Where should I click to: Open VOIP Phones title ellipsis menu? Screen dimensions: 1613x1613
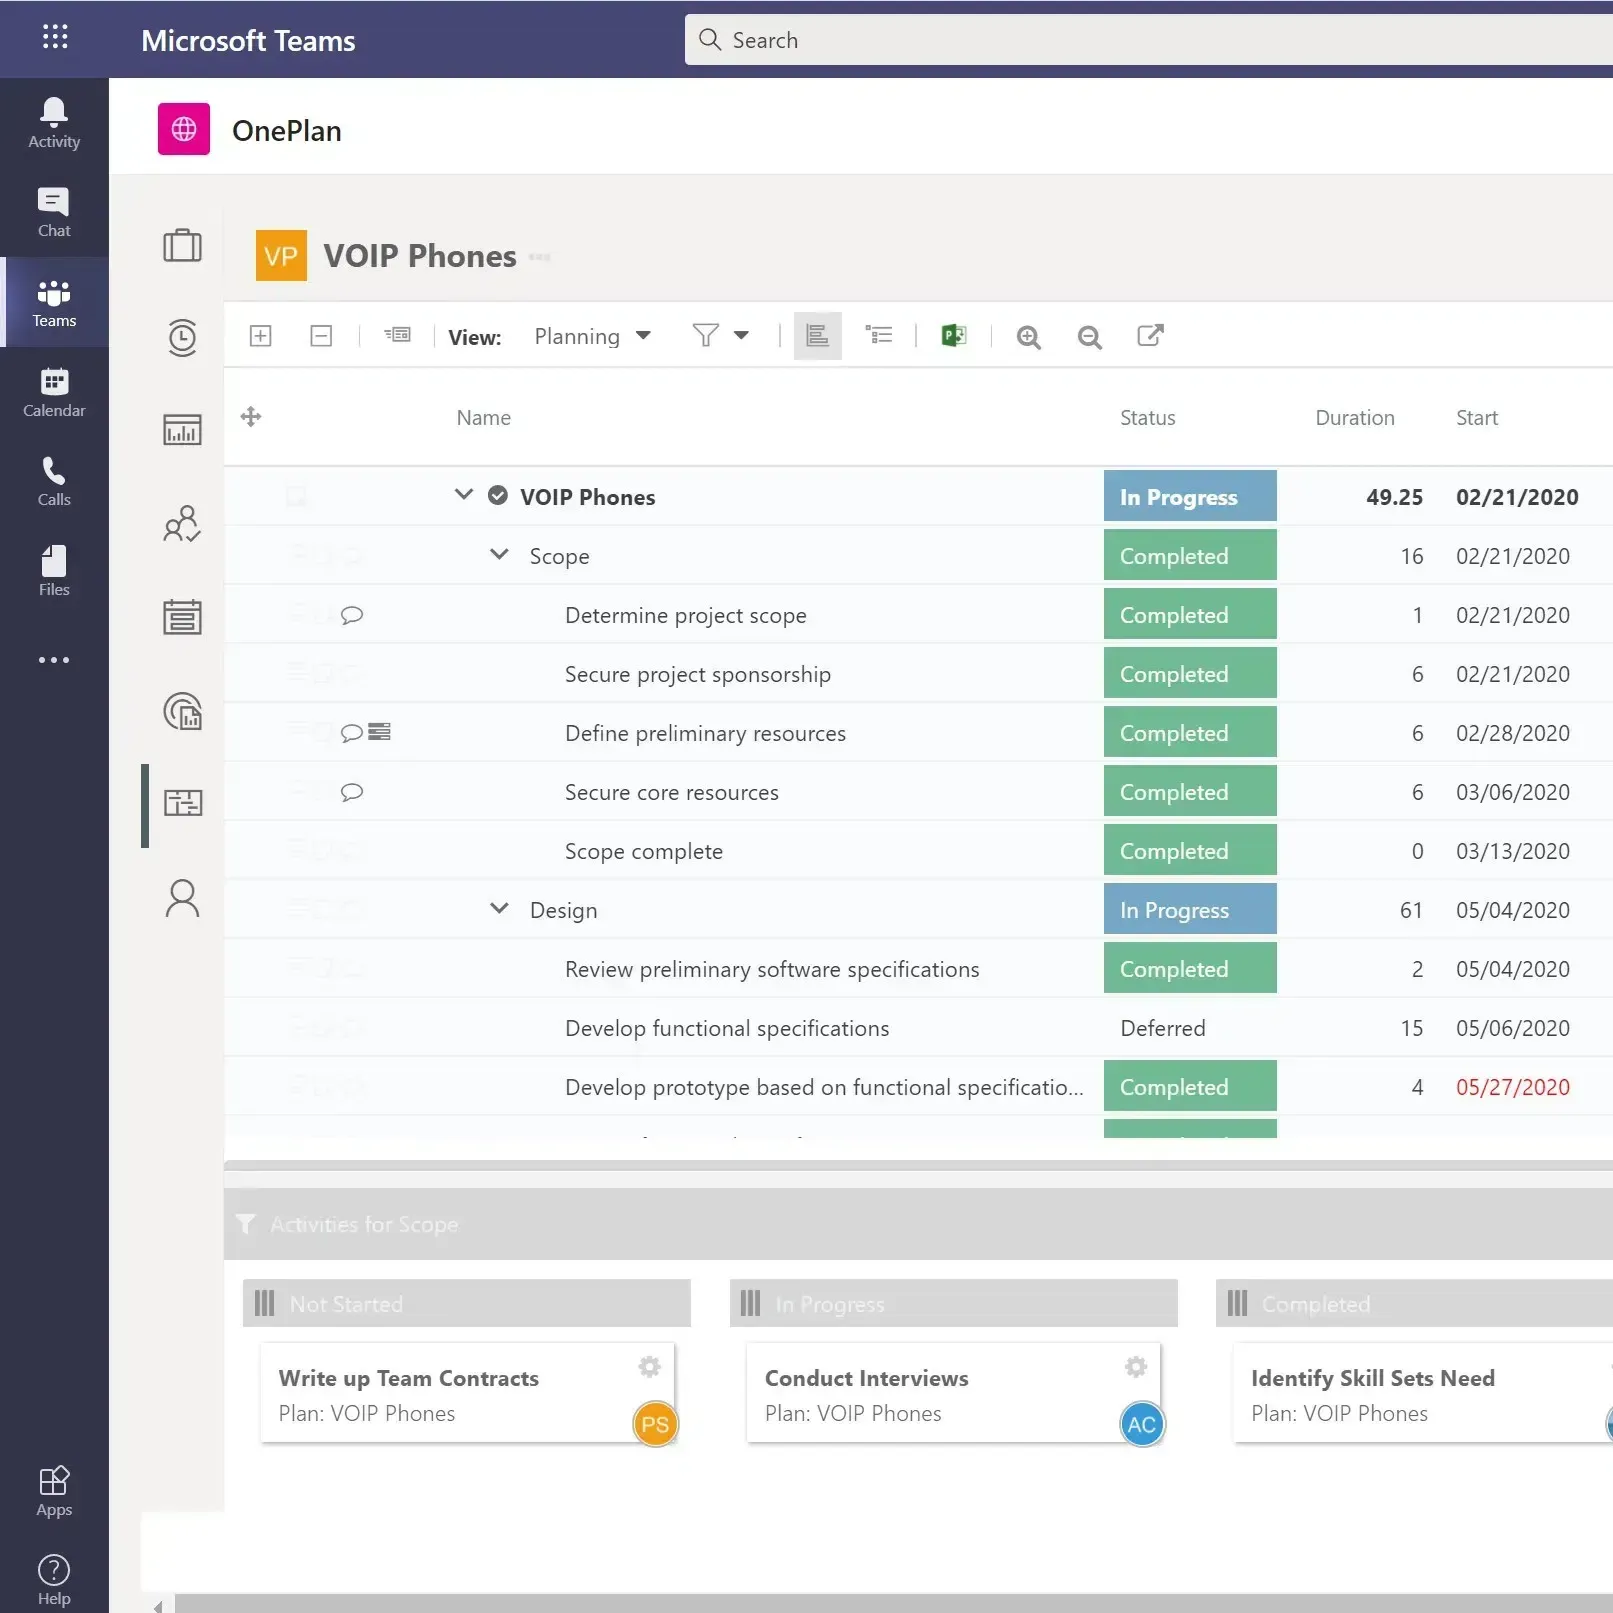(x=540, y=257)
